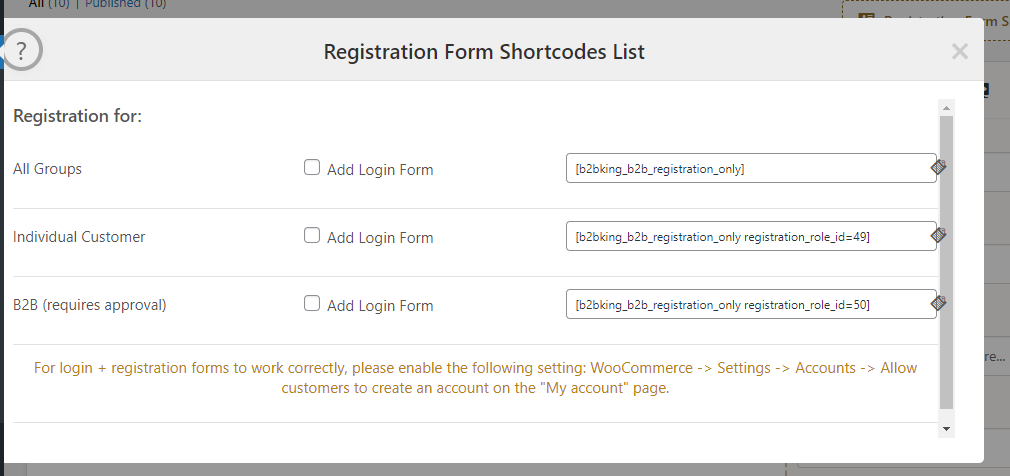Image resolution: width=1010 pixels, height=476 pixels.
Task: Copy the All Groups shortcode via clipboard icon
Action: click(x=939, y=167)
